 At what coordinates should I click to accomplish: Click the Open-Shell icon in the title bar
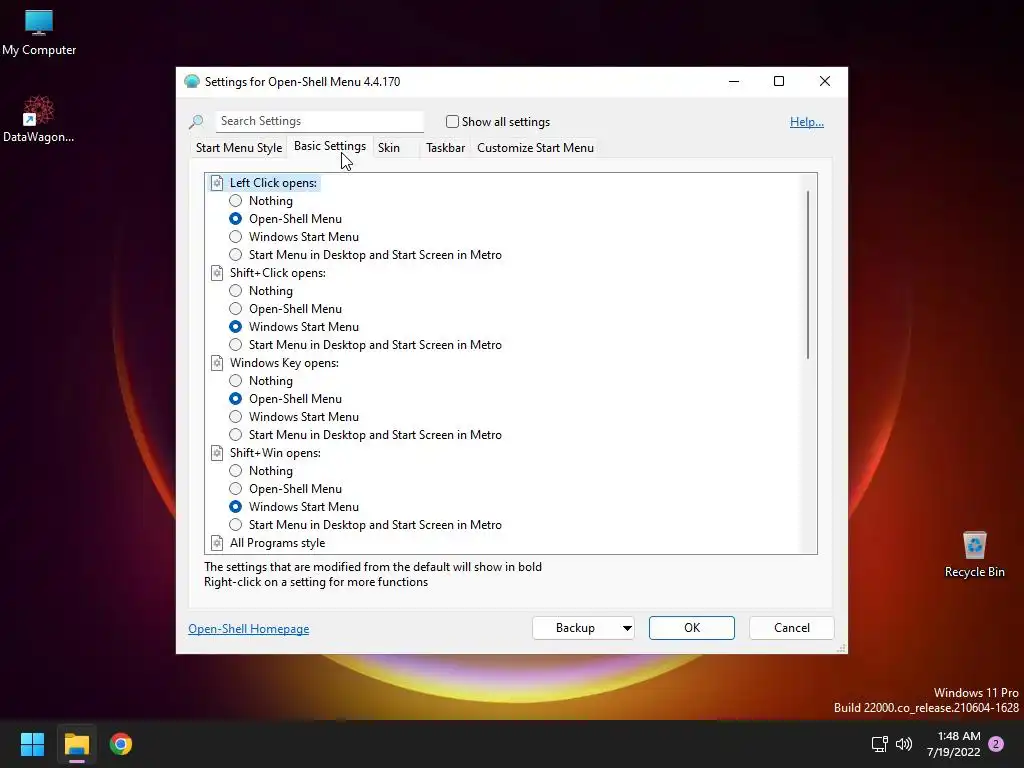[191, 82]
